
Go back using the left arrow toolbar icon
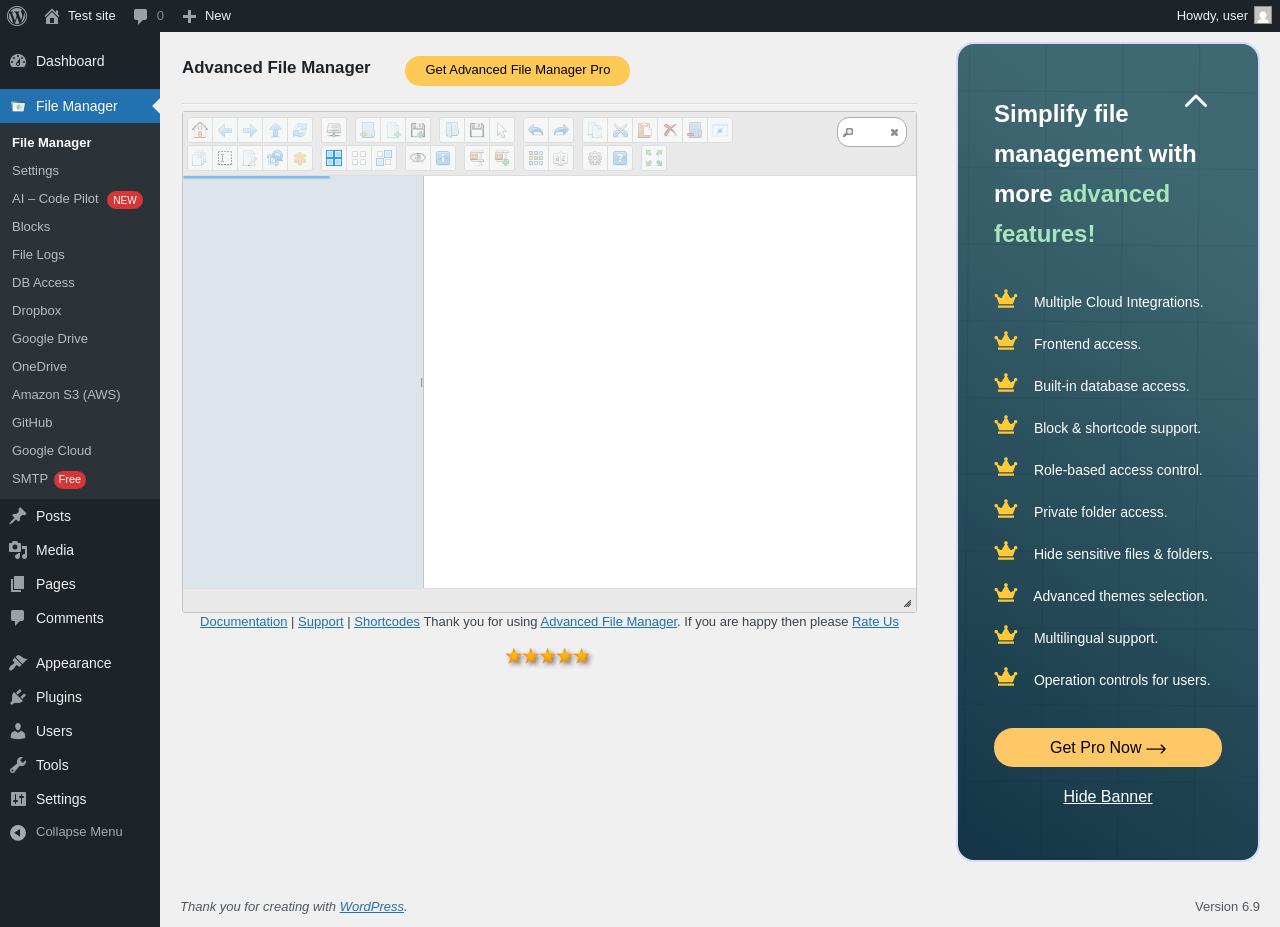[225, 130]
